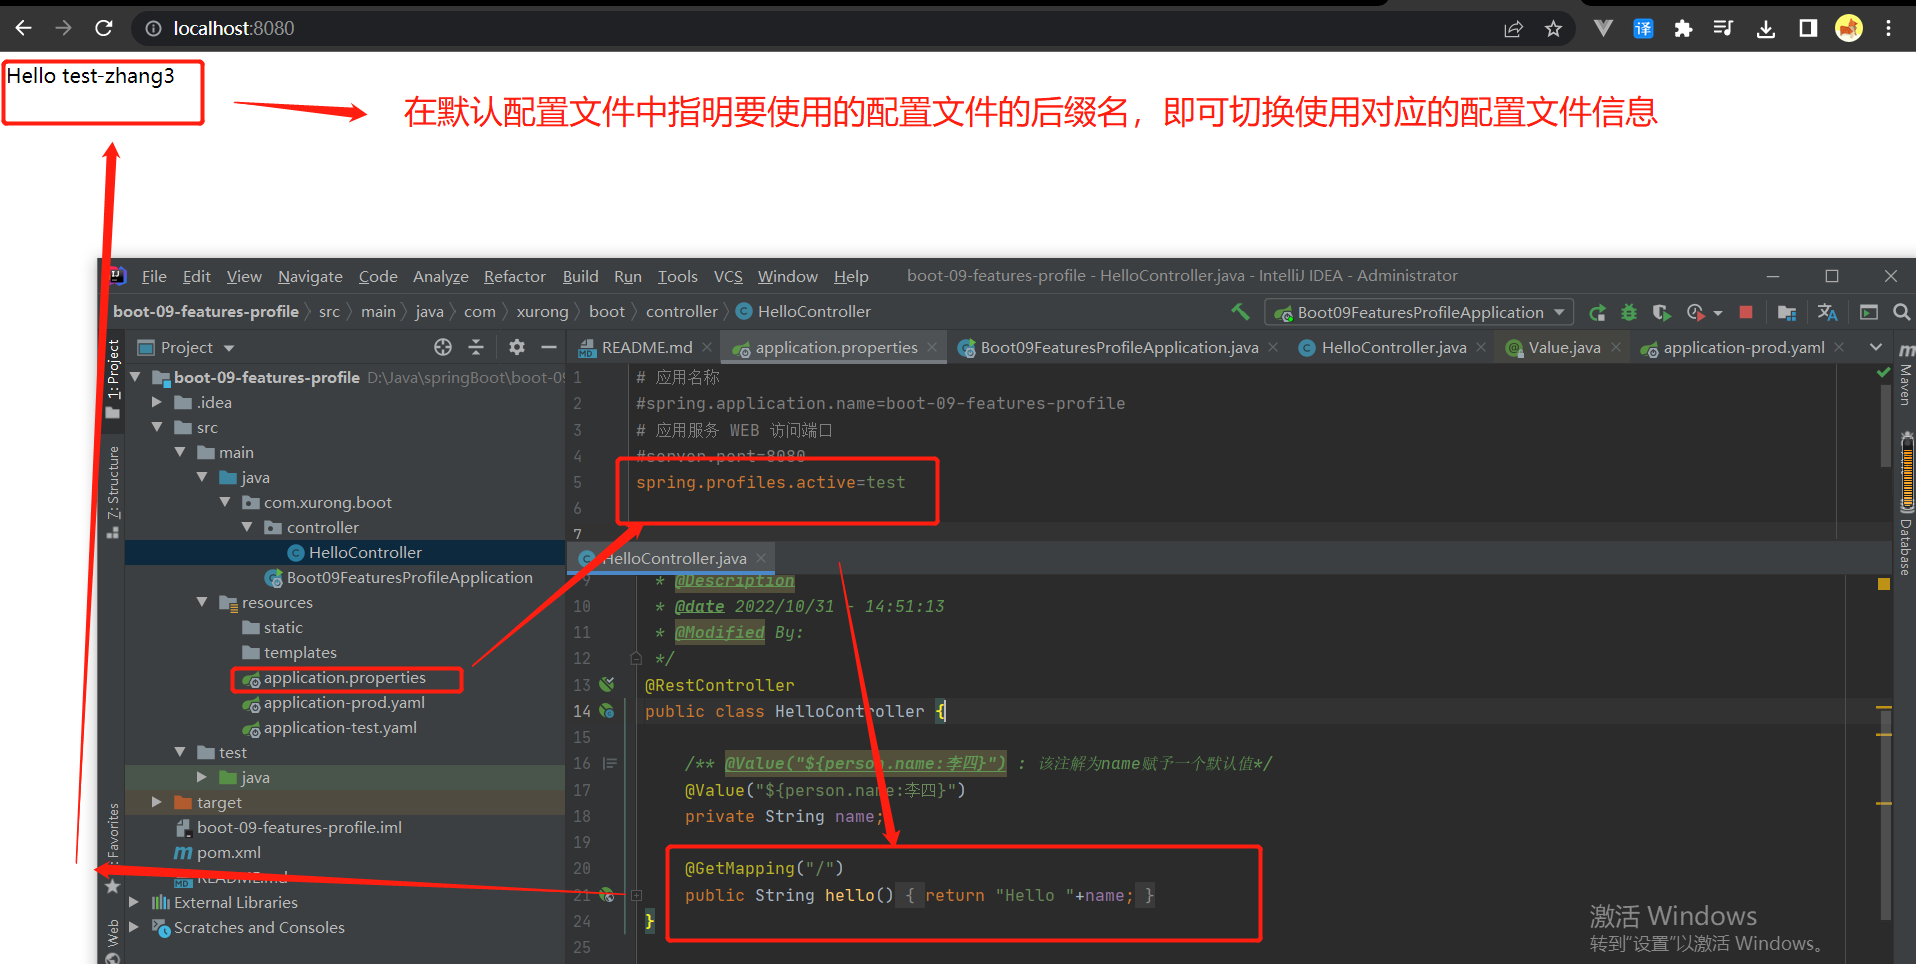The image size is (1916, 964).
Task: Reload the browser page
Action: 103,28
